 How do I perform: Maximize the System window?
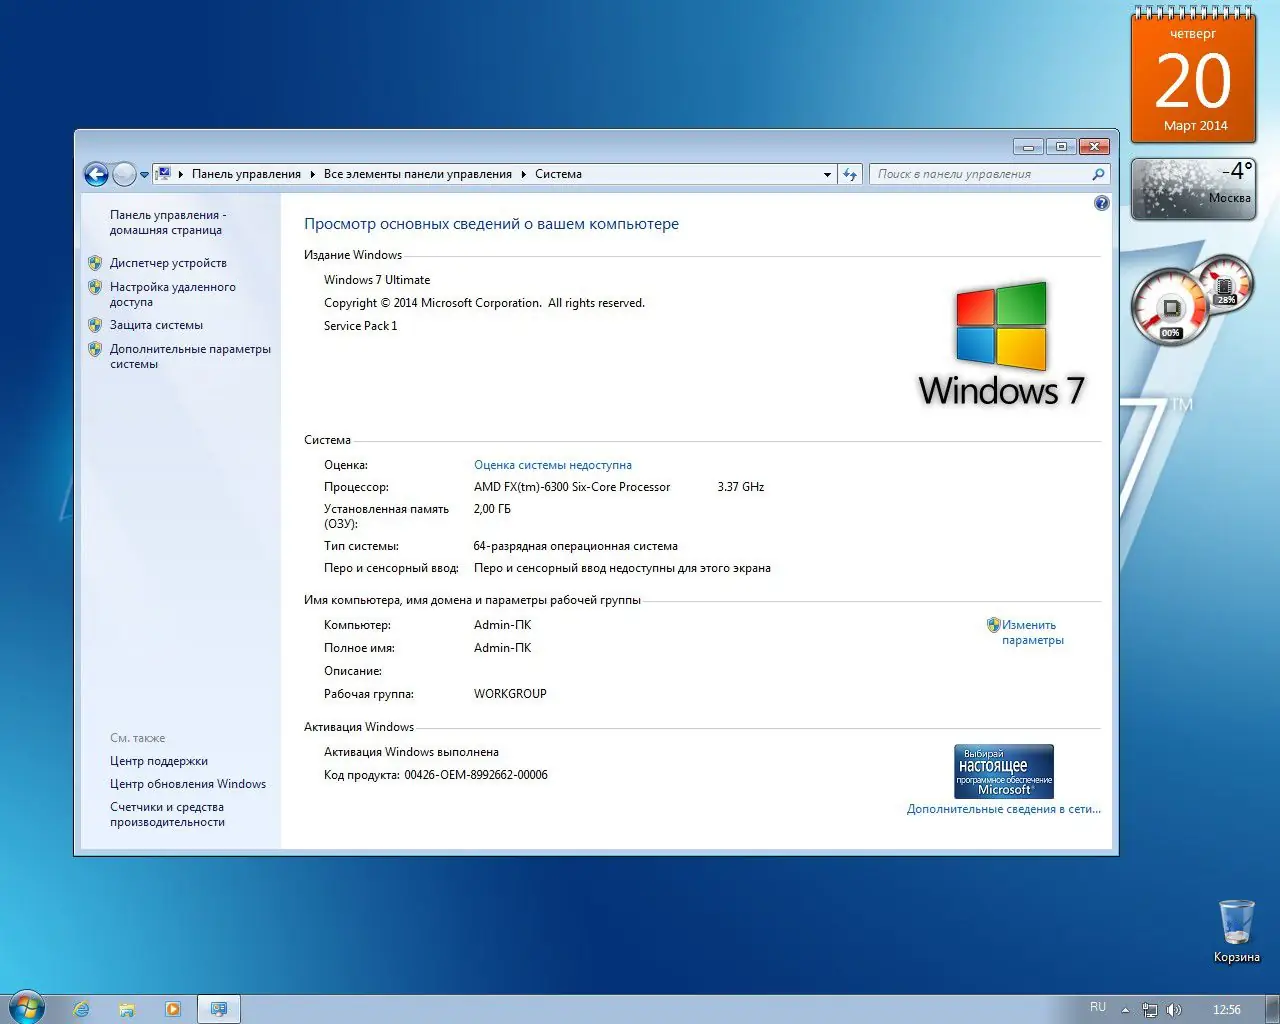(x=1061, y=147)
